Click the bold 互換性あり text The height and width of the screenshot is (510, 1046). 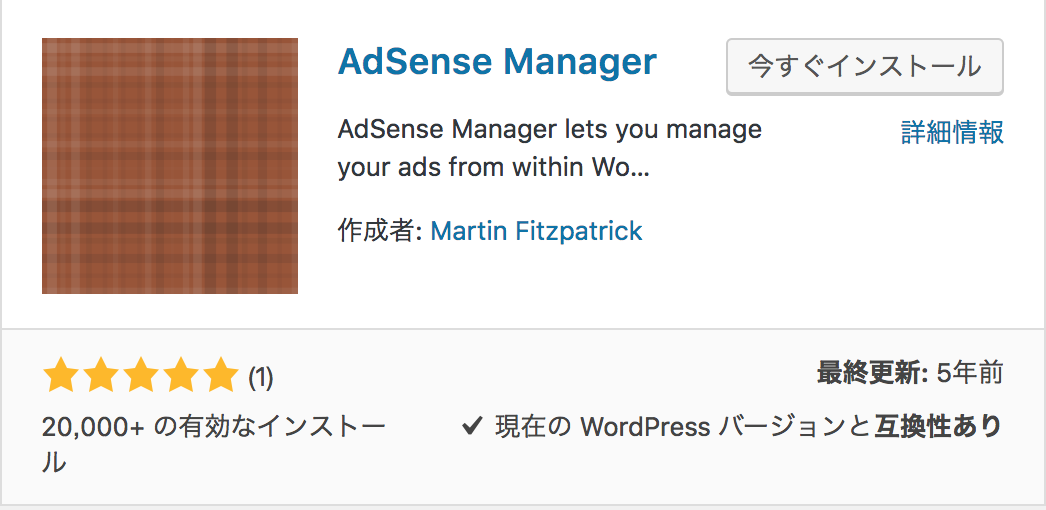(x=938, y=426)
